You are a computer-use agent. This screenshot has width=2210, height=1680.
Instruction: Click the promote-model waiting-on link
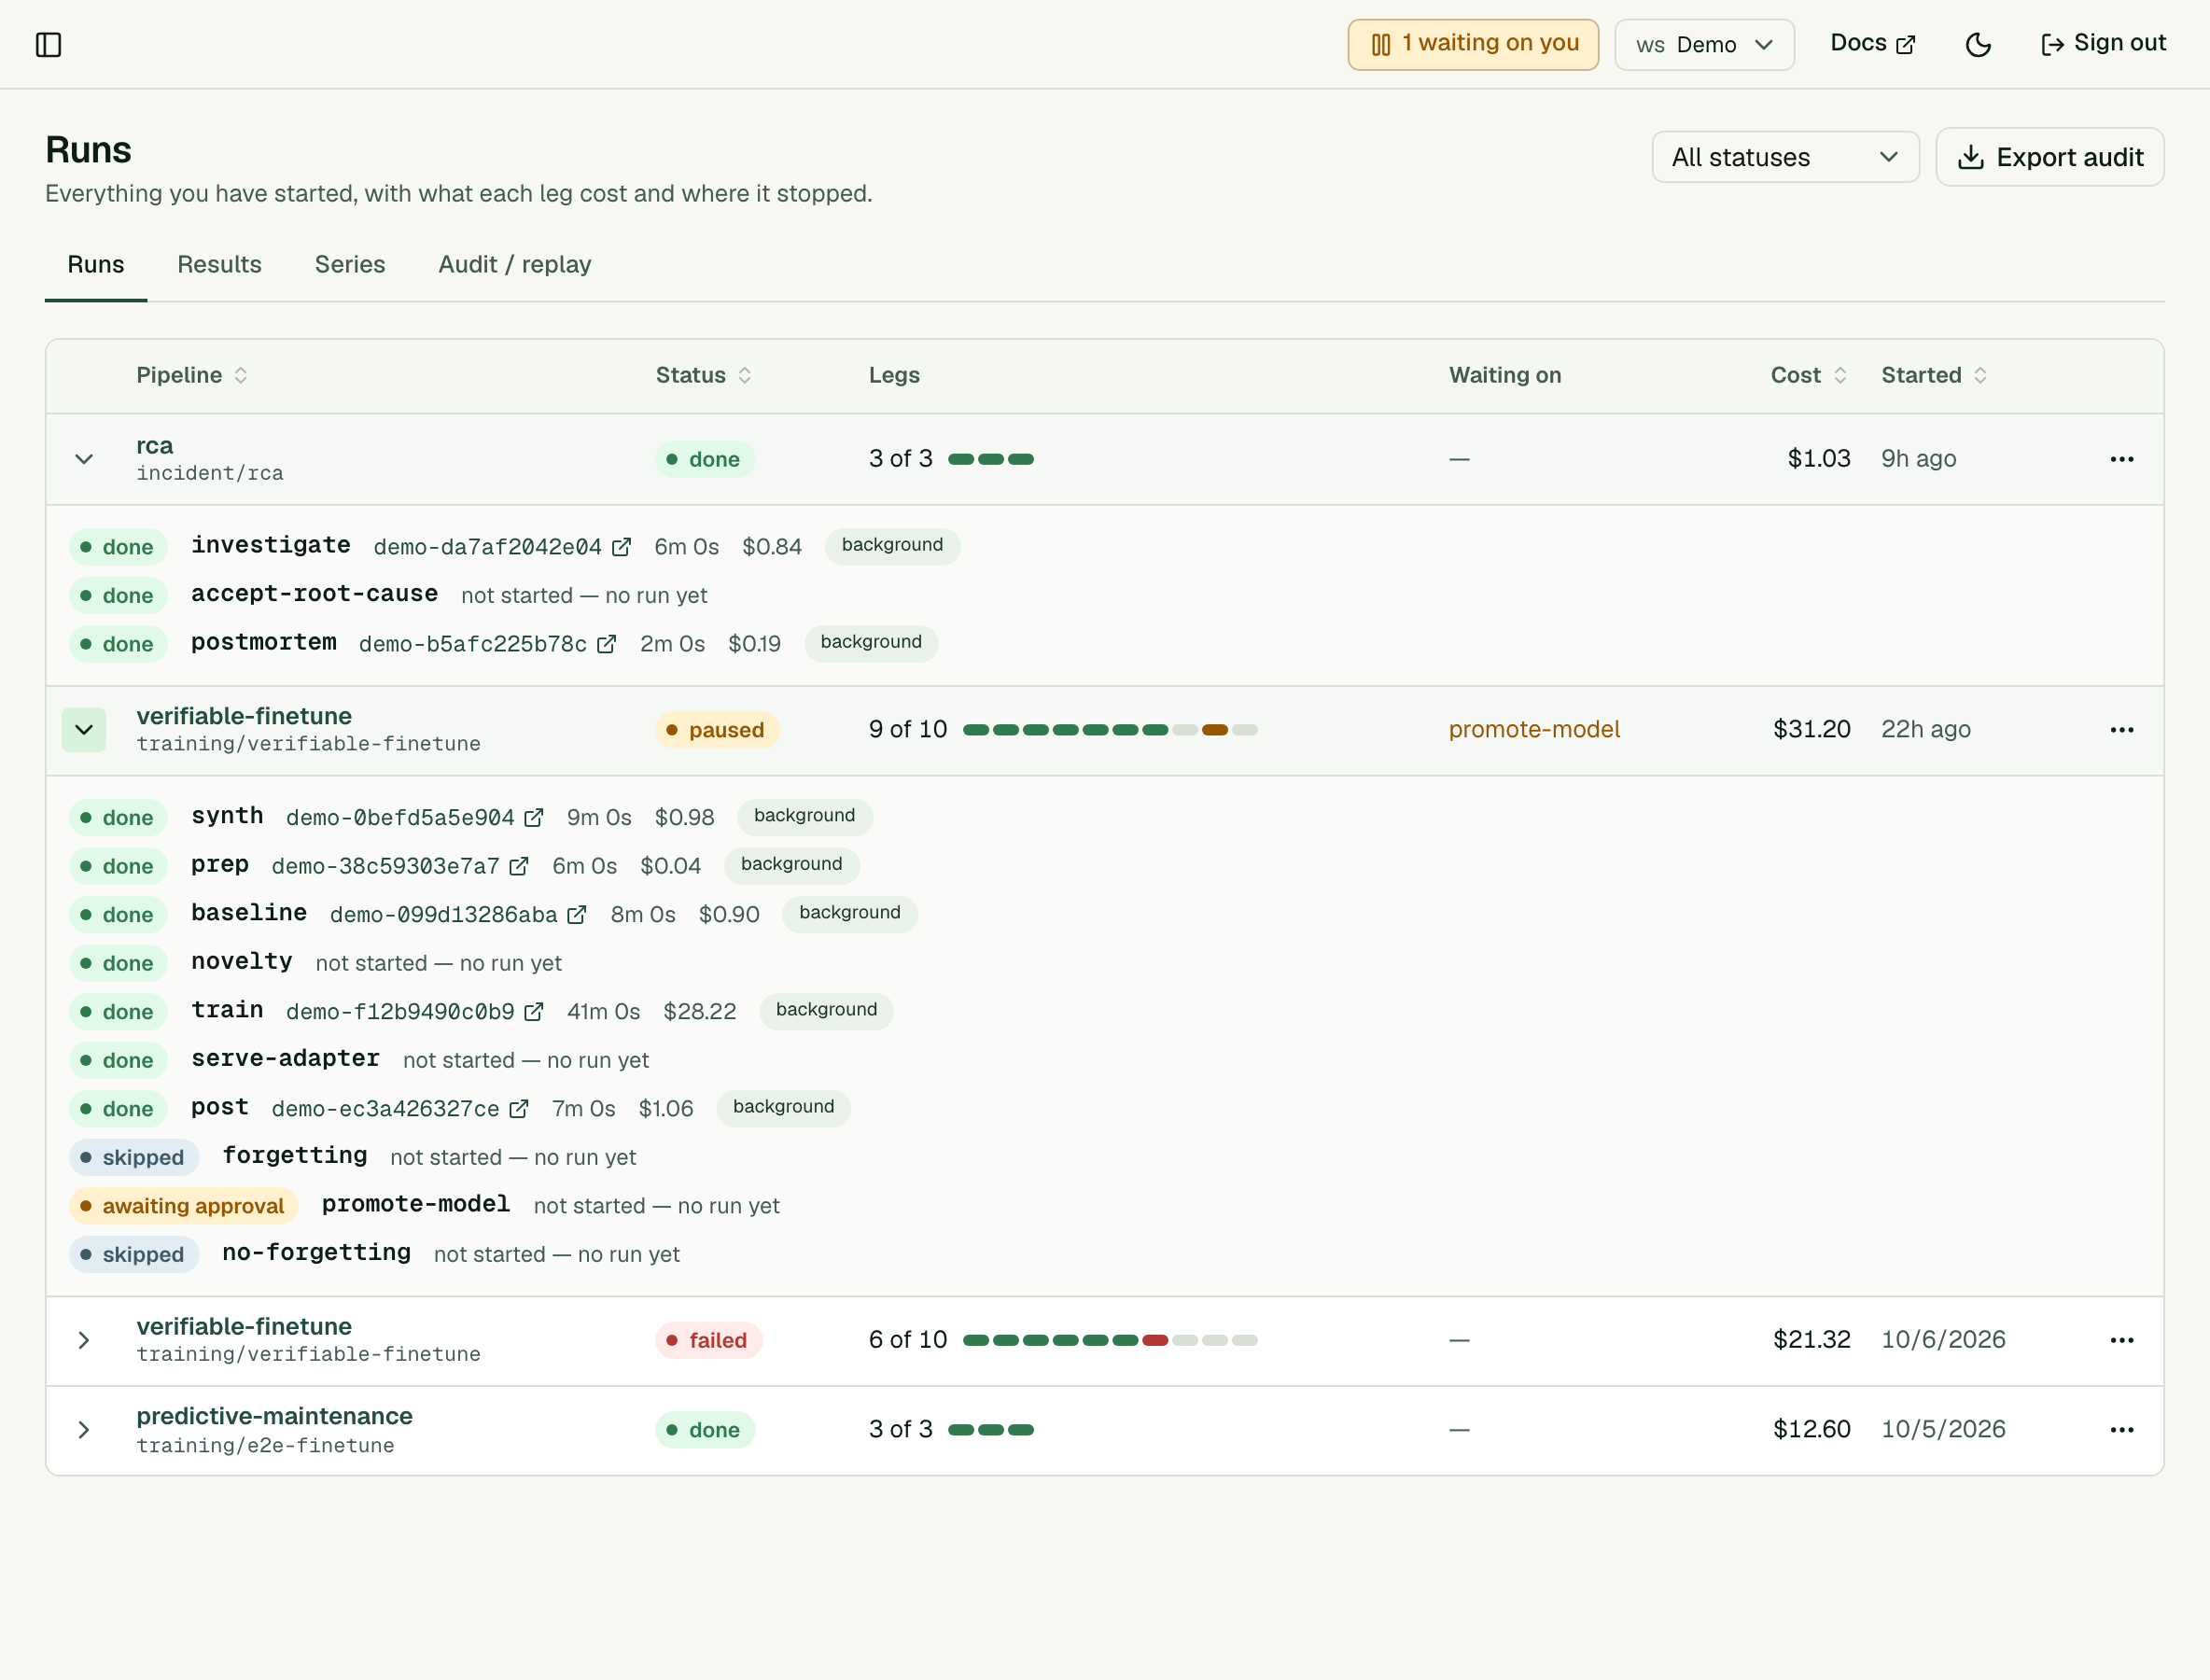[1534, 730]
